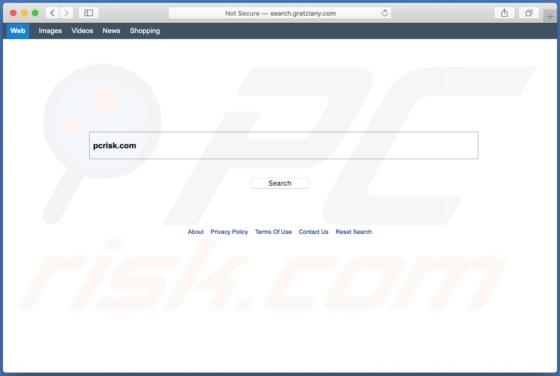Go forward with the Safari forward arrow
The image size is (560, 376).
[66, 13]
